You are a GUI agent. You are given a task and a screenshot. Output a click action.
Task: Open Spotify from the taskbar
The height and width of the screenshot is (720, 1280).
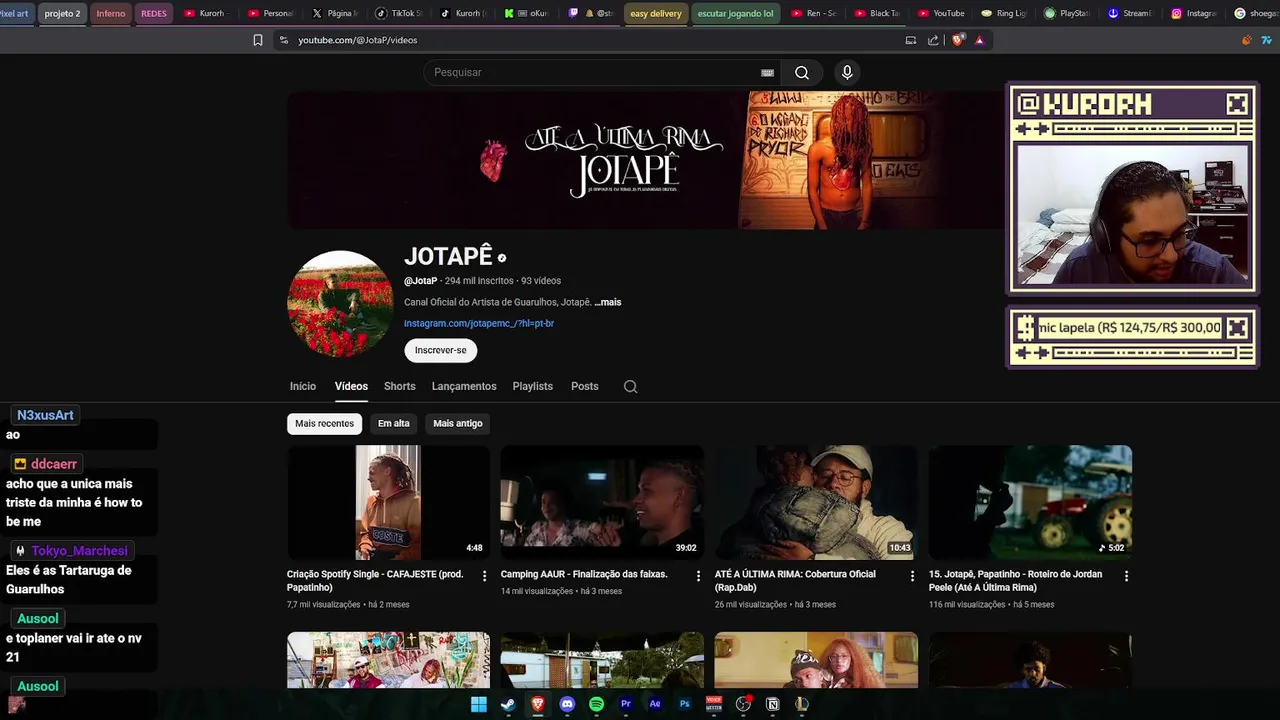pyautogui.click(x=596, y=704)
